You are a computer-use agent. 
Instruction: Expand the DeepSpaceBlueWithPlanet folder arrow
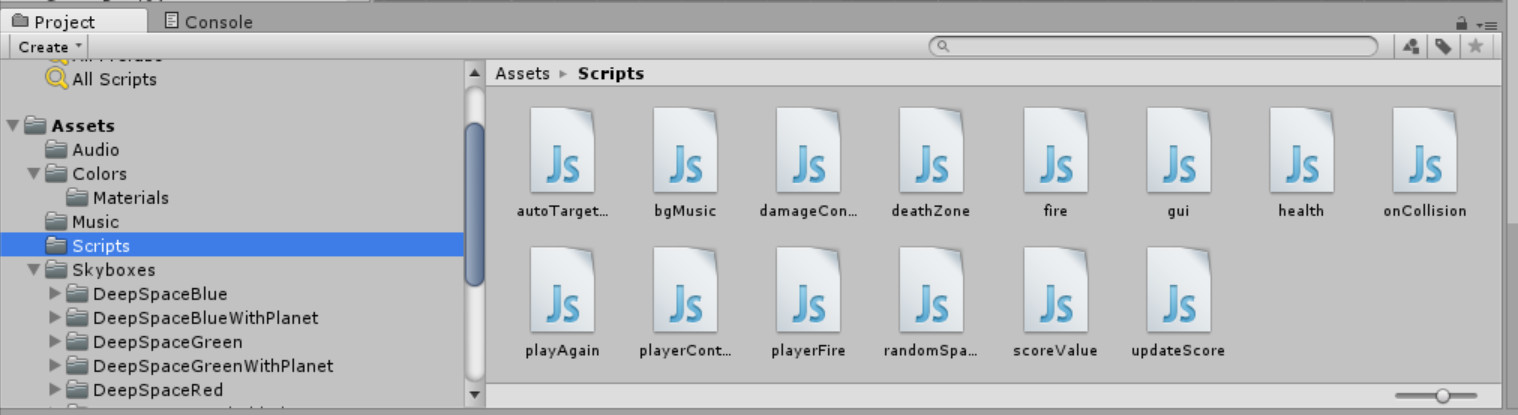tap(55, 318)
